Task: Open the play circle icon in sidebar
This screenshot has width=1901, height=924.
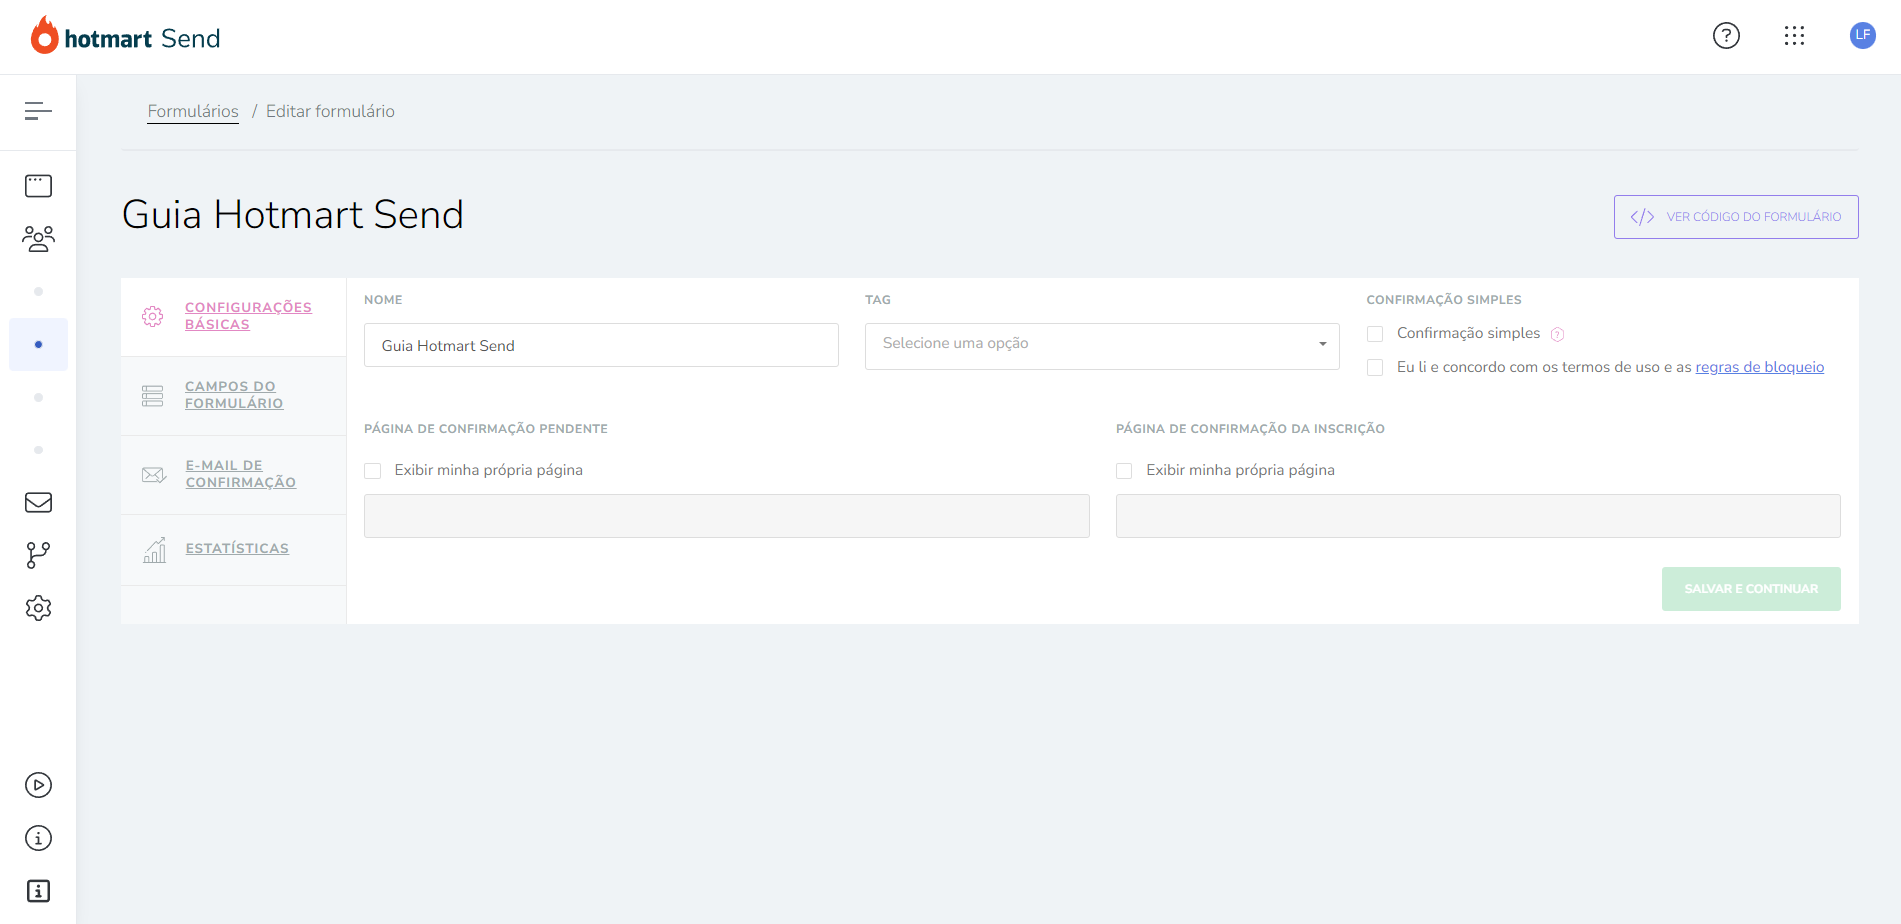Action: tap(38, 785)
